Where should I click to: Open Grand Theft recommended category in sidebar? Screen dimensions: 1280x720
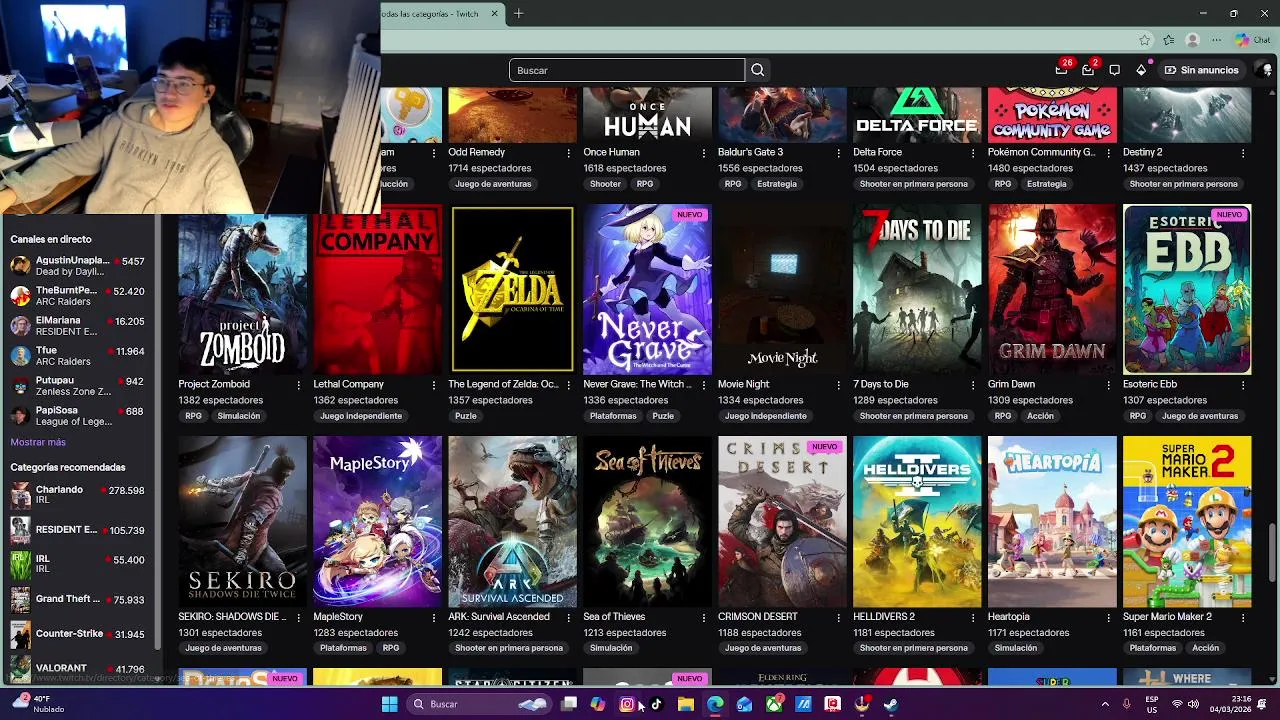point(78,599)
